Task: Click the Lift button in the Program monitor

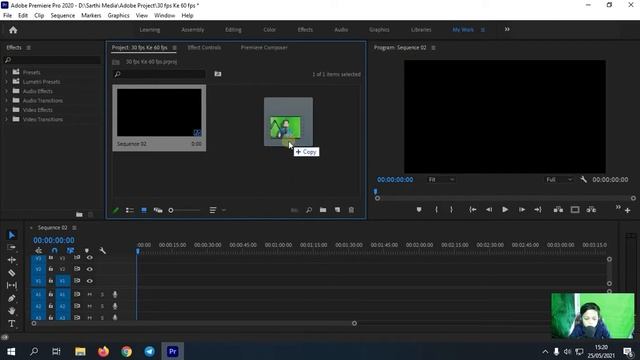Action: coord(558,209)
